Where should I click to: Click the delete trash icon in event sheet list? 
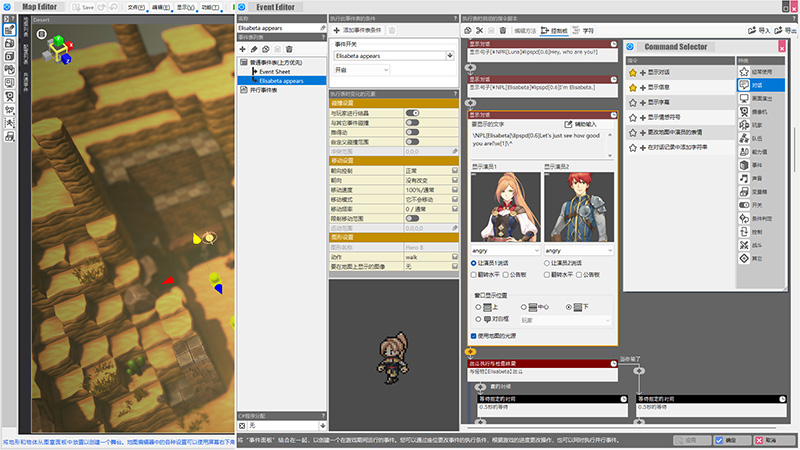click(x=290, y=49)
